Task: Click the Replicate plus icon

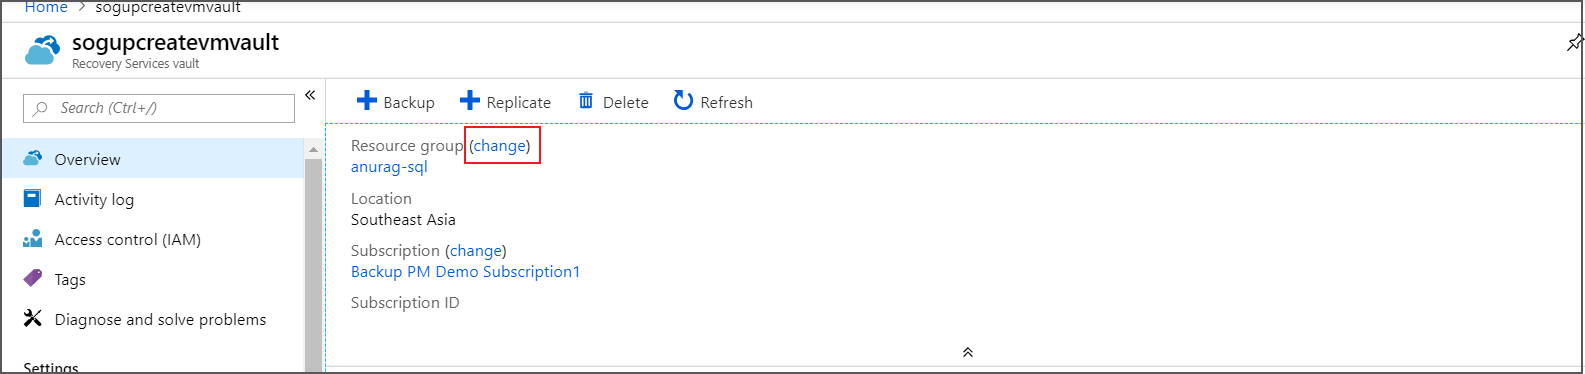Action: [x=470, y=101]
